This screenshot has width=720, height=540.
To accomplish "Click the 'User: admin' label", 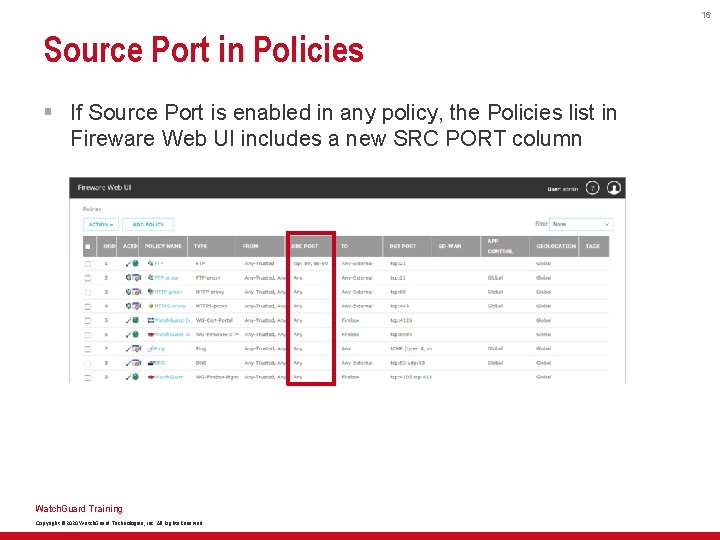I will click(x=562, y=189).
